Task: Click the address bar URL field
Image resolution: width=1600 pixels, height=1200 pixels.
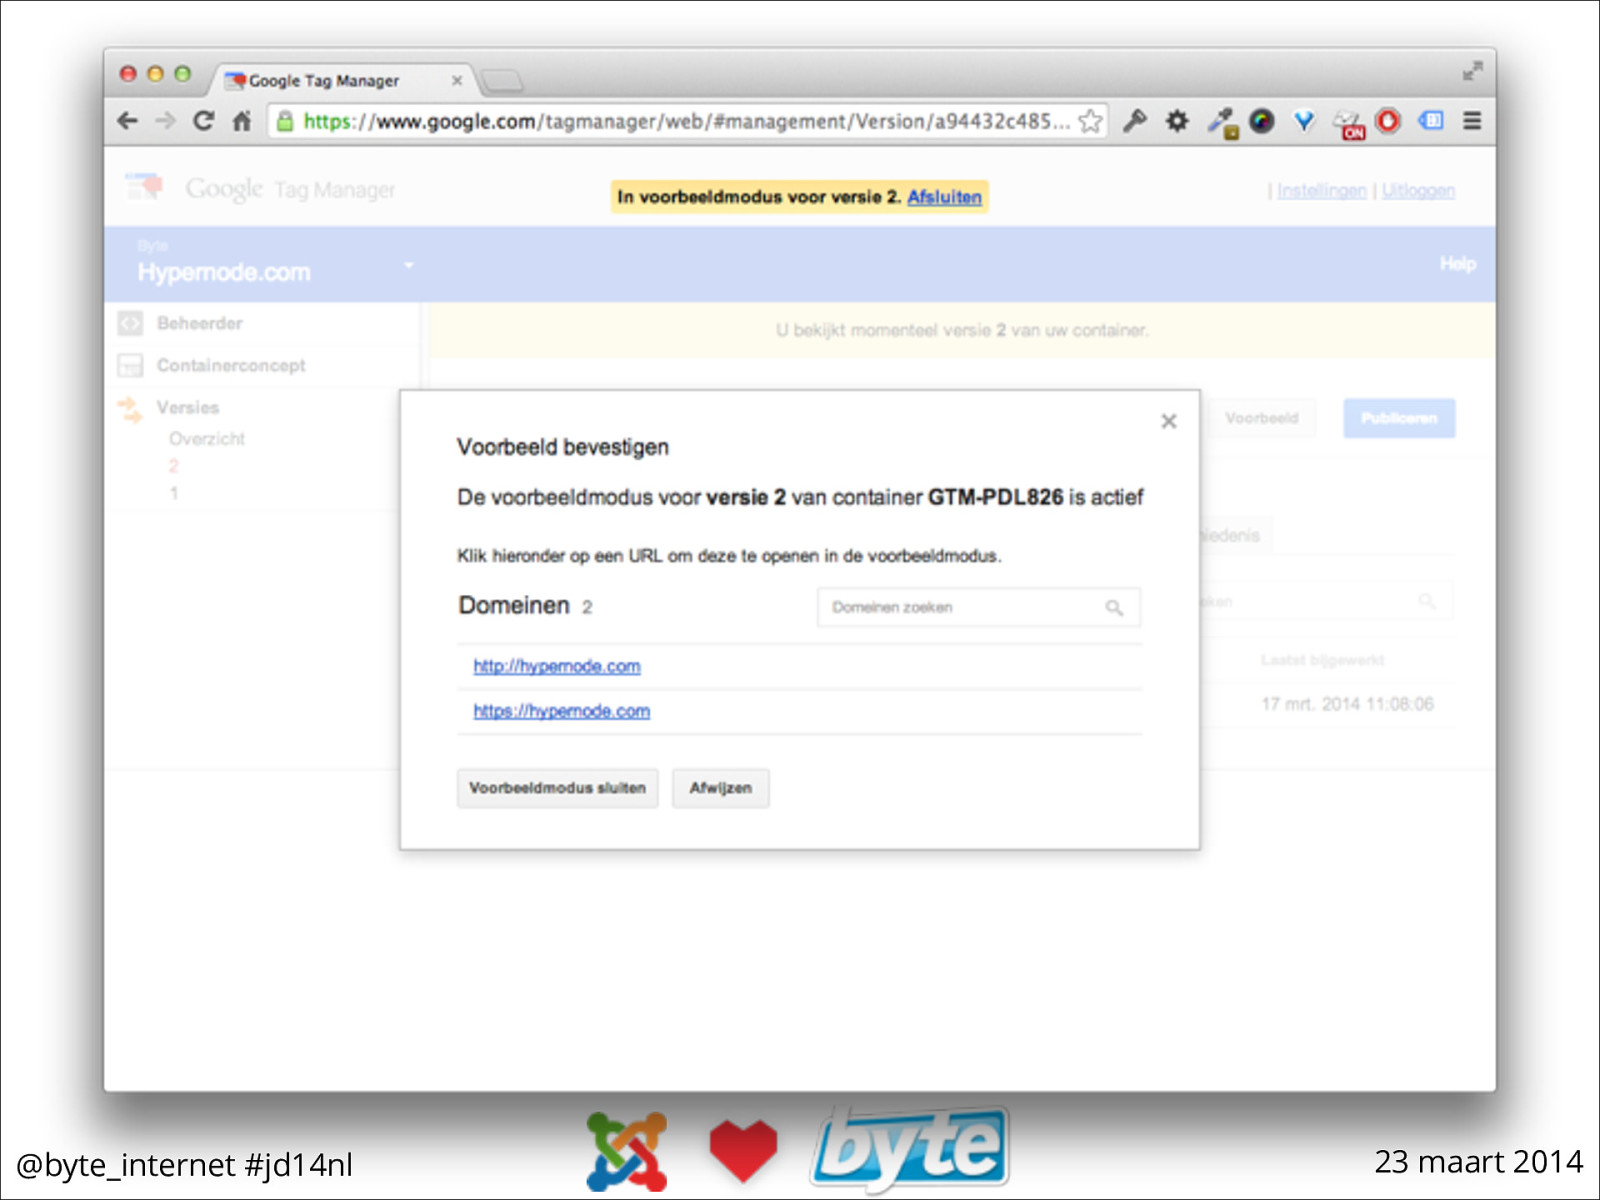Action: coord(686,121)
